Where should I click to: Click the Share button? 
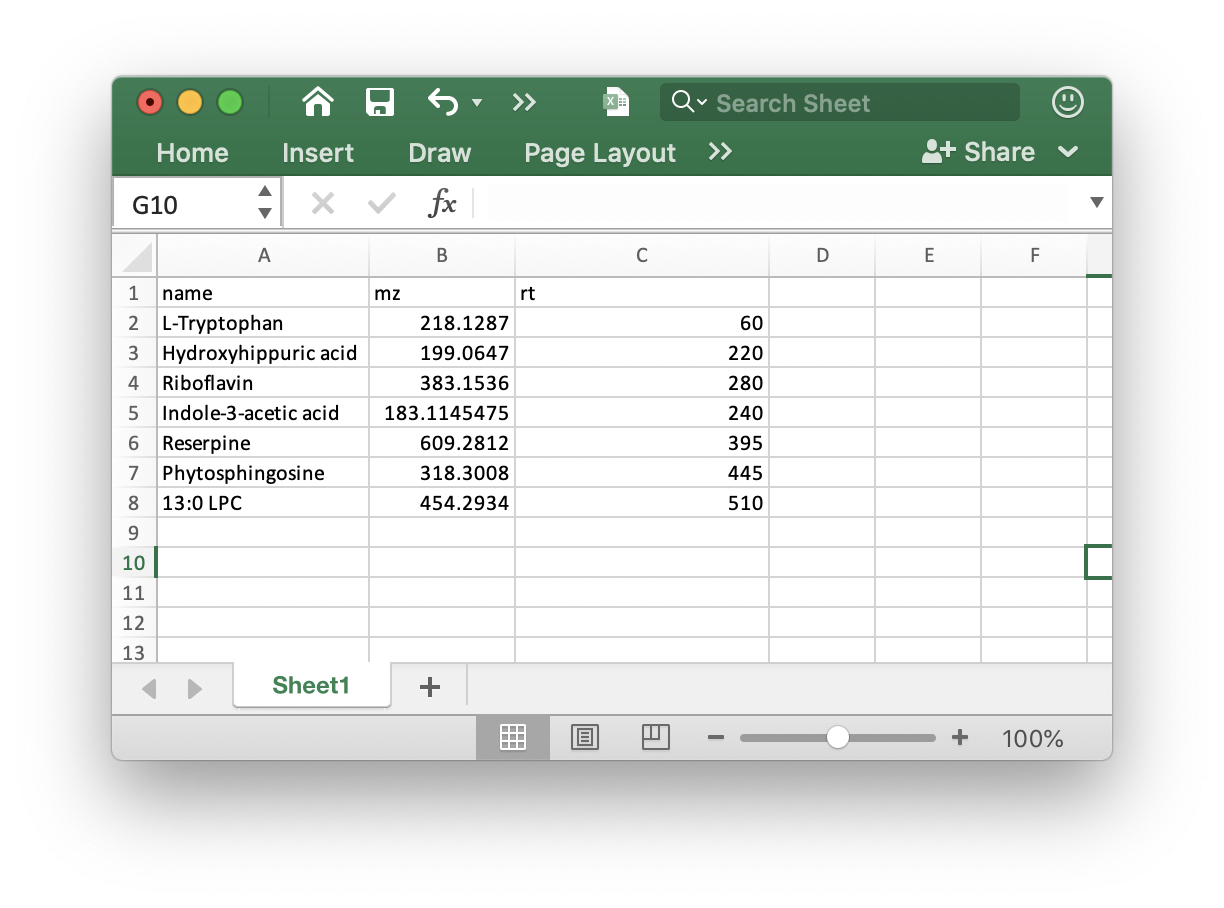(x=988, y=151)
